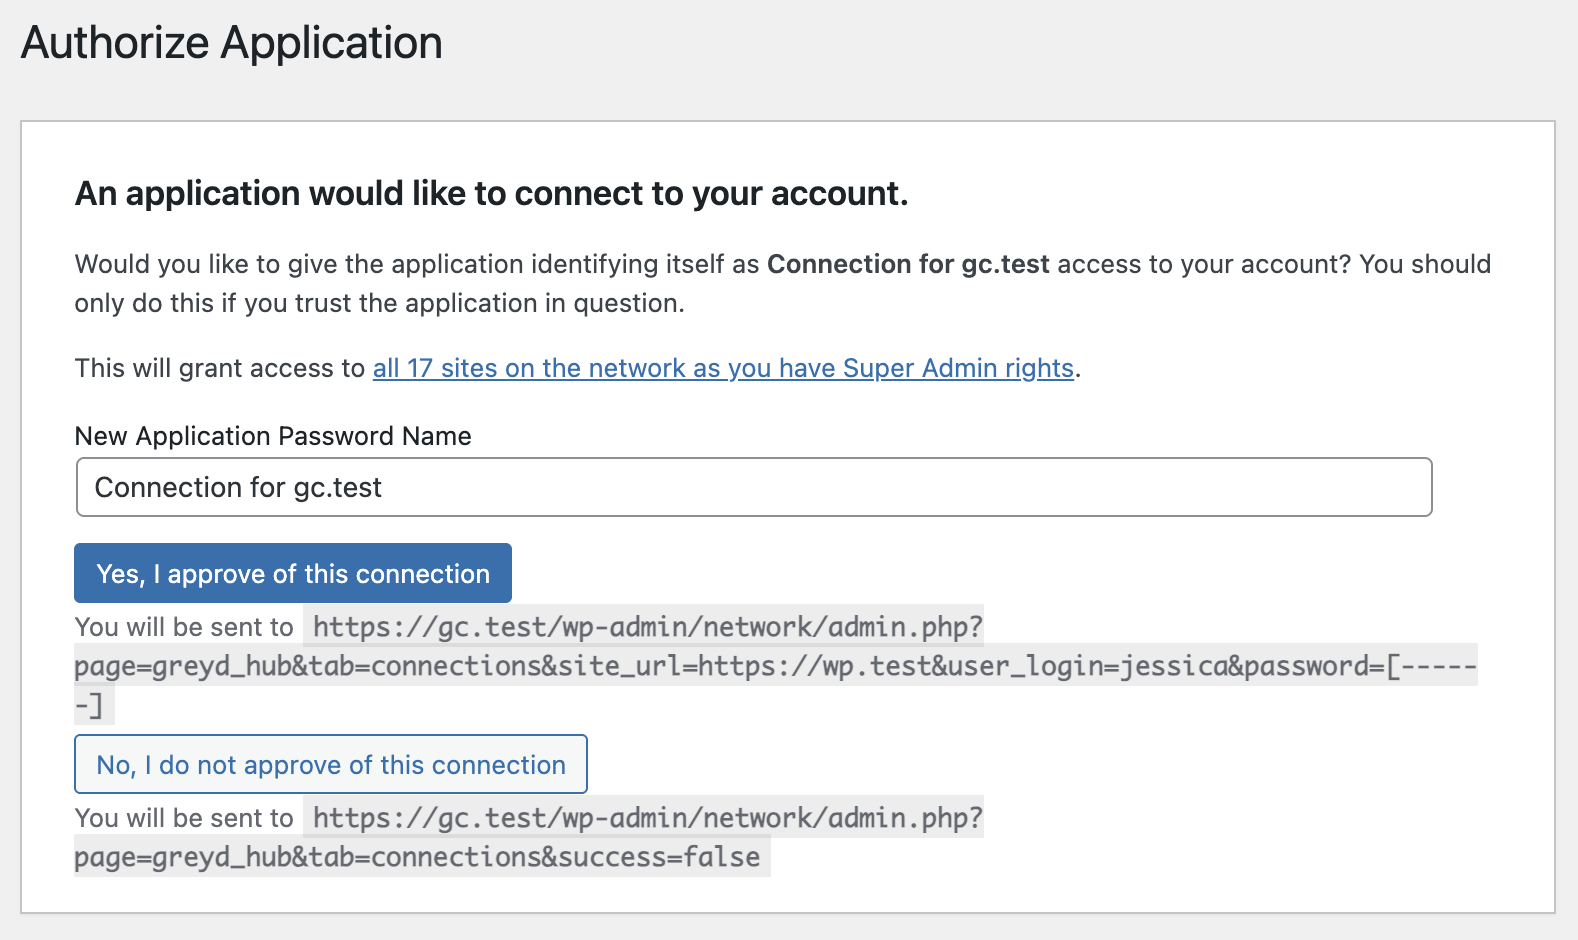Reject with "No, I do not approve" button
This screenshot has height=940, width=1578.
click(x=331, y=764)
